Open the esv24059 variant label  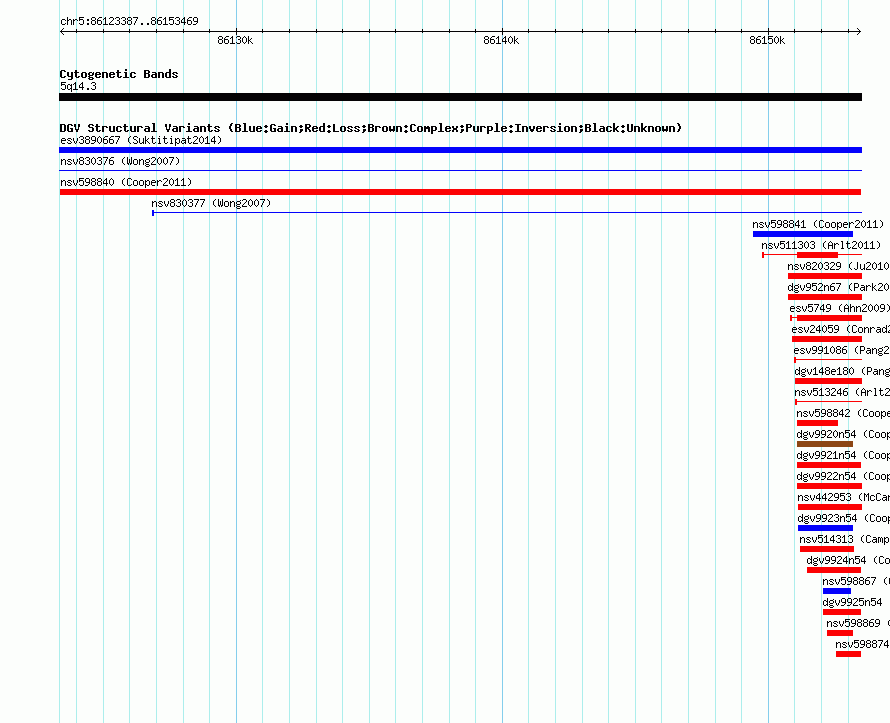point(841,329)
